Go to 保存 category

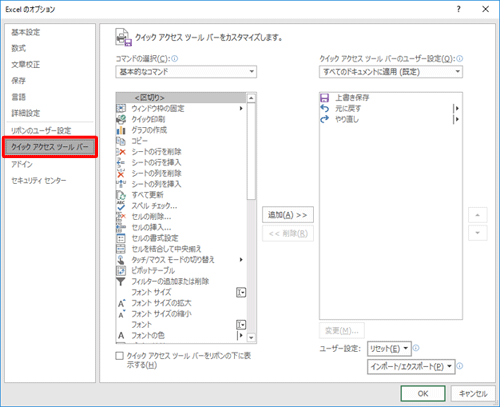19,81
